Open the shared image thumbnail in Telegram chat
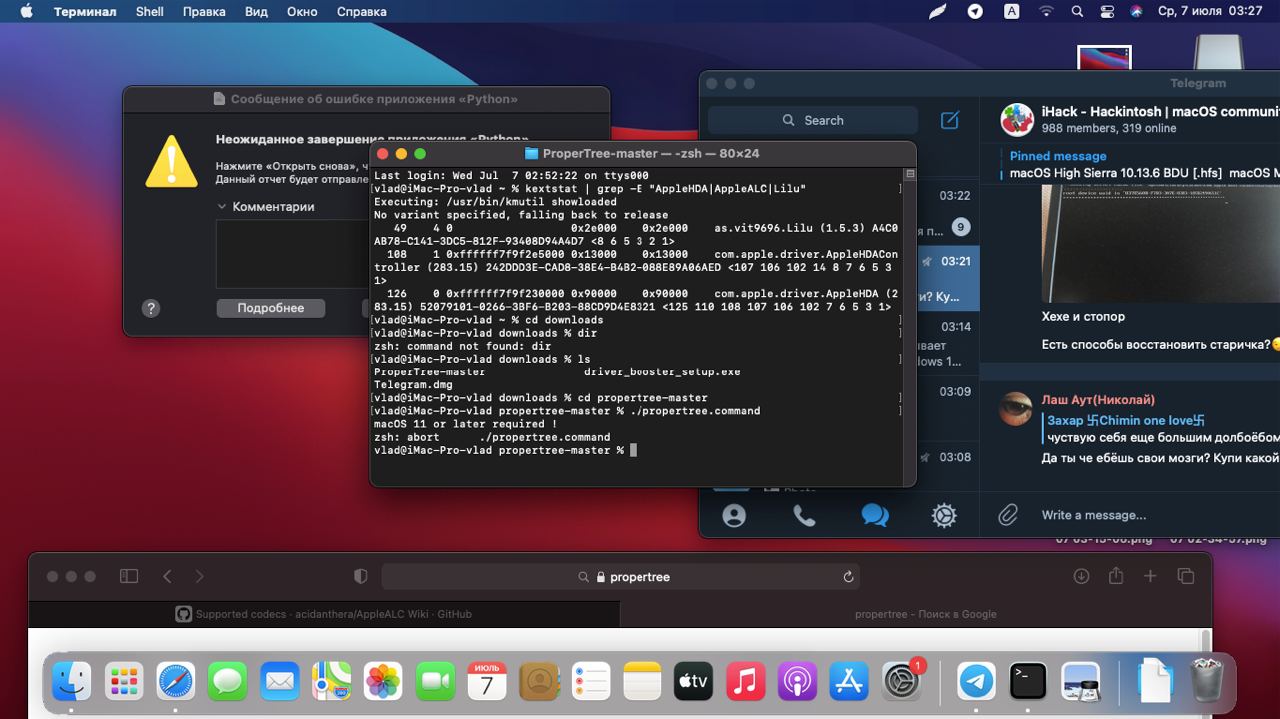The image size is (1280, 719). [x=1161, y=243]
